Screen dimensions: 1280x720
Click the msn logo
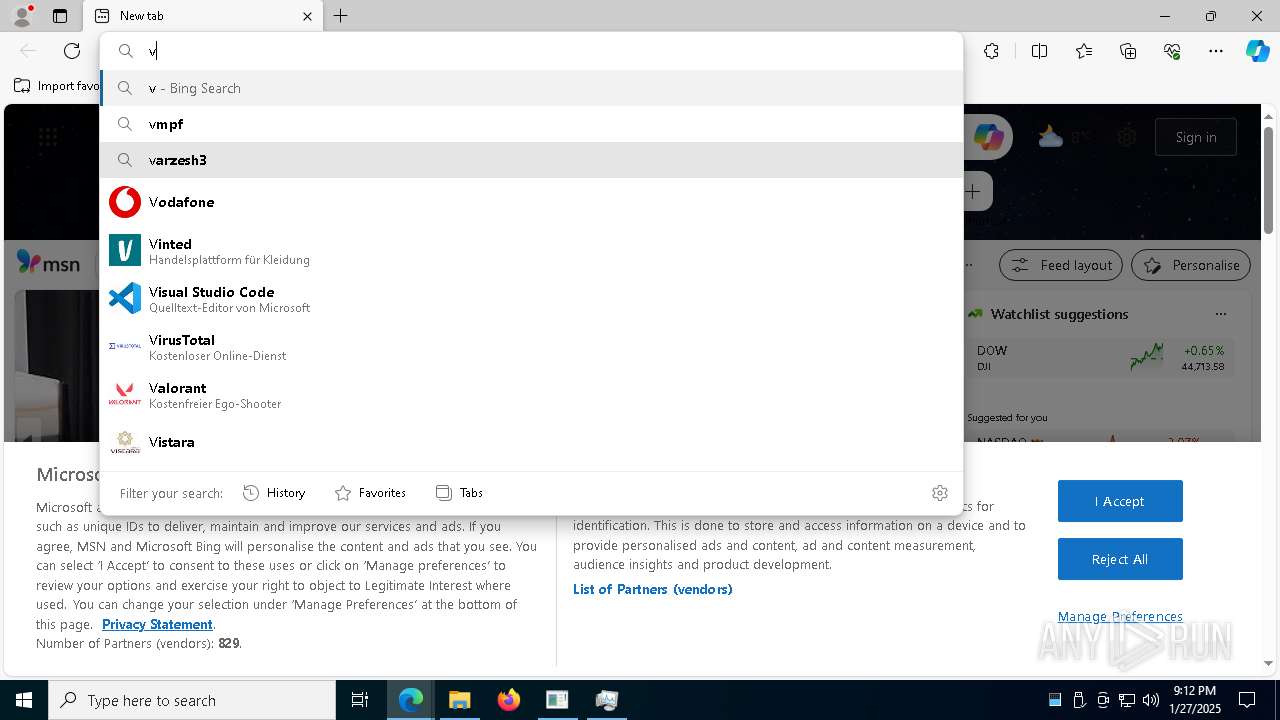(x=48, y=263)
